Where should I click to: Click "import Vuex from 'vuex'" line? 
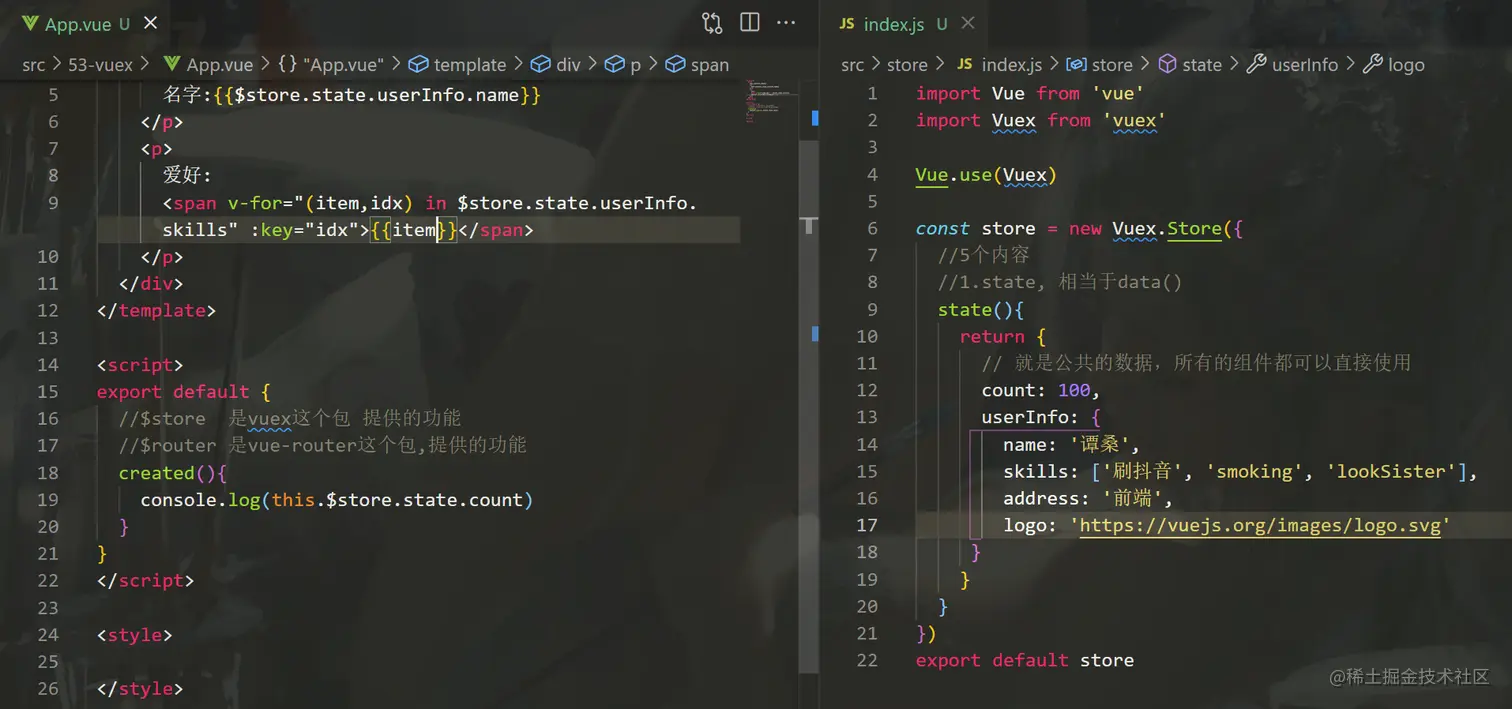(1041, 120)
